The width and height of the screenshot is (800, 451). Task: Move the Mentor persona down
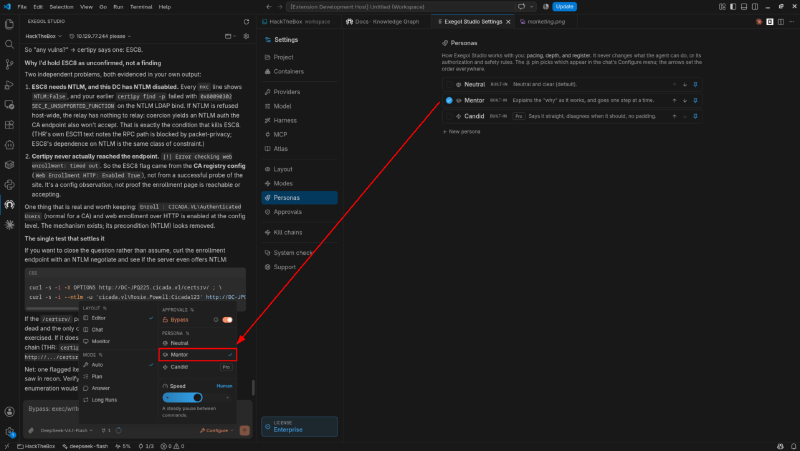coord(685,101)
